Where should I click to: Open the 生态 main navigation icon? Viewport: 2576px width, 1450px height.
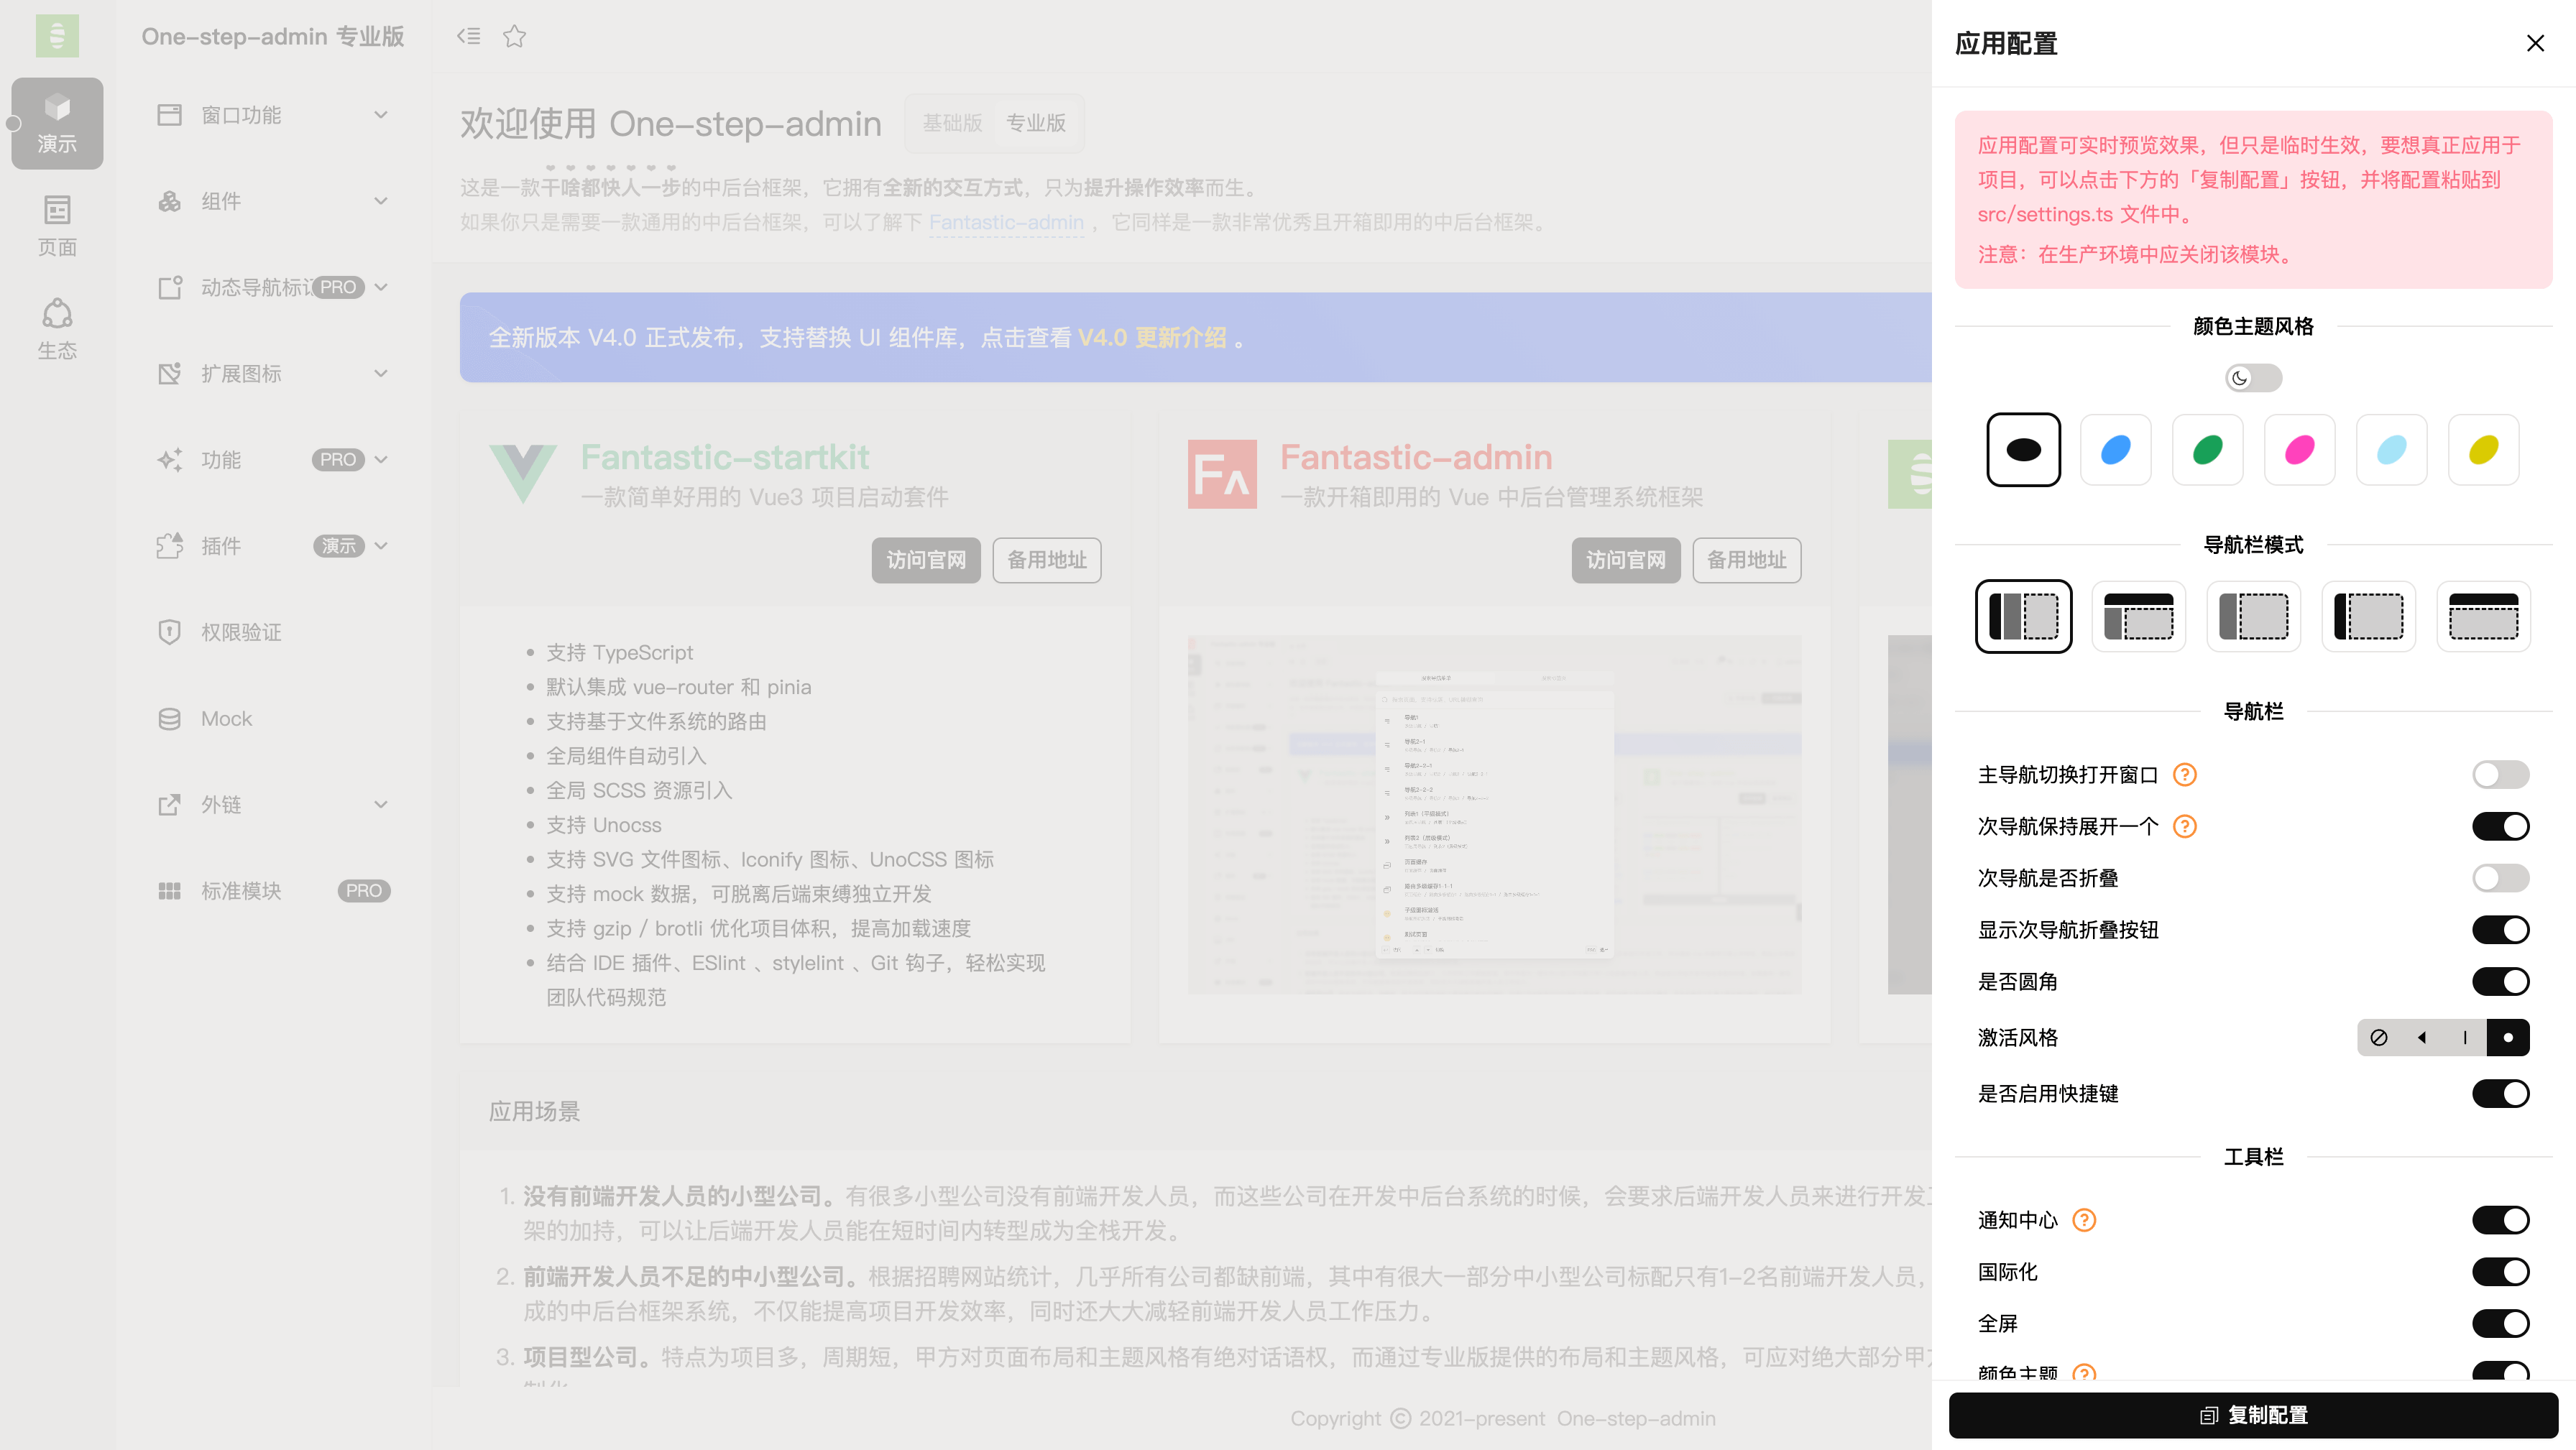pyautogui.click(x=57, y=328)
